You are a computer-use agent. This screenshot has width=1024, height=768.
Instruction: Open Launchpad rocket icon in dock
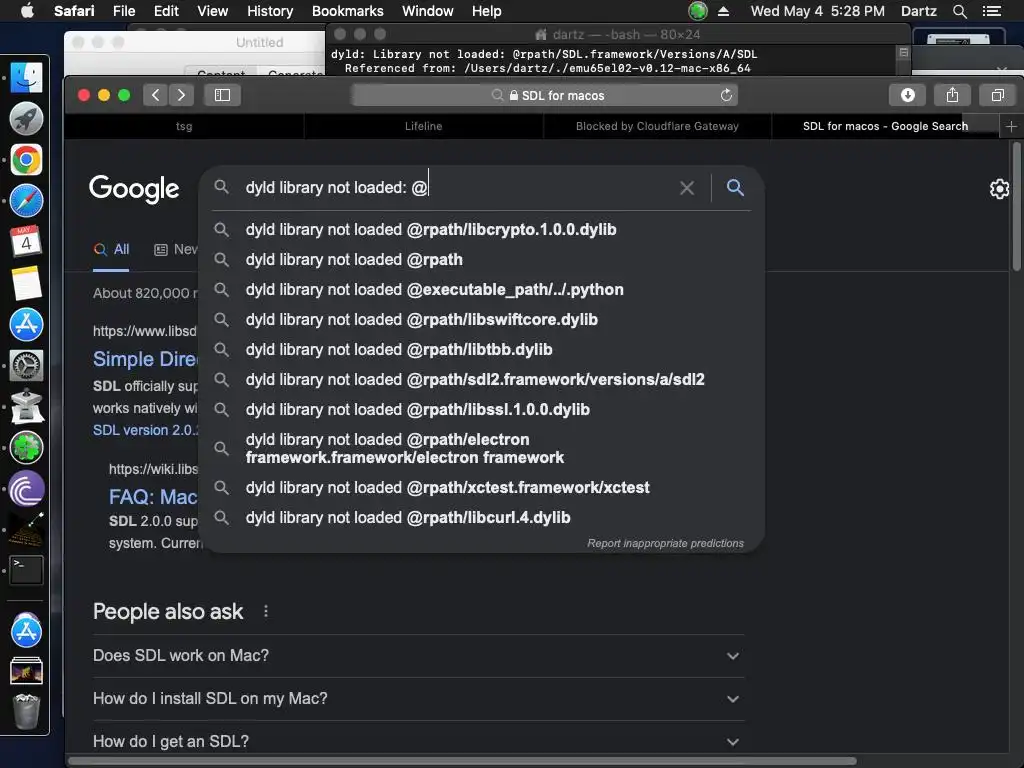26,119
